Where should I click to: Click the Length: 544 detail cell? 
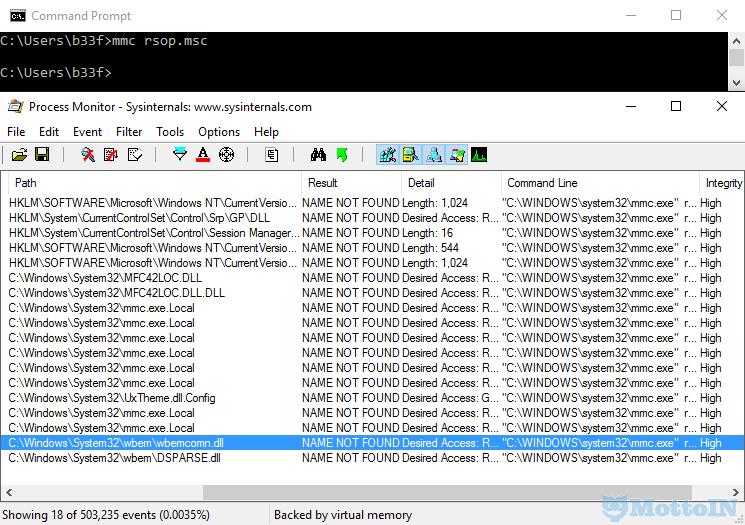click(x=430, y=248)
